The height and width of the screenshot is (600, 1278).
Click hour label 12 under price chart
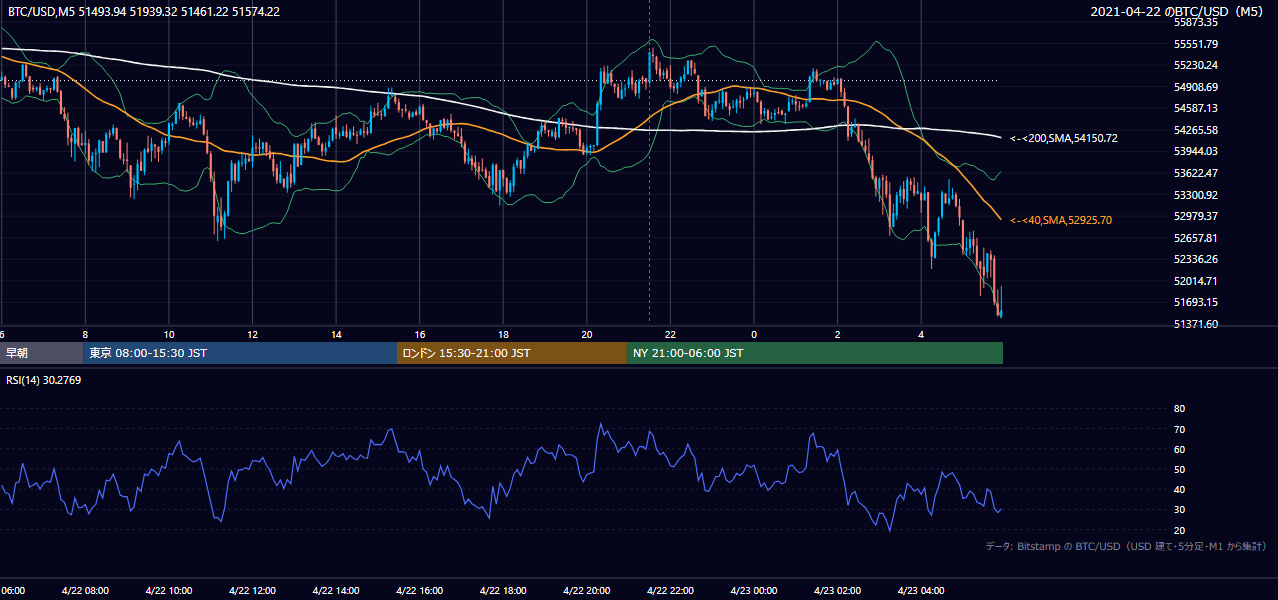(253, 334)
